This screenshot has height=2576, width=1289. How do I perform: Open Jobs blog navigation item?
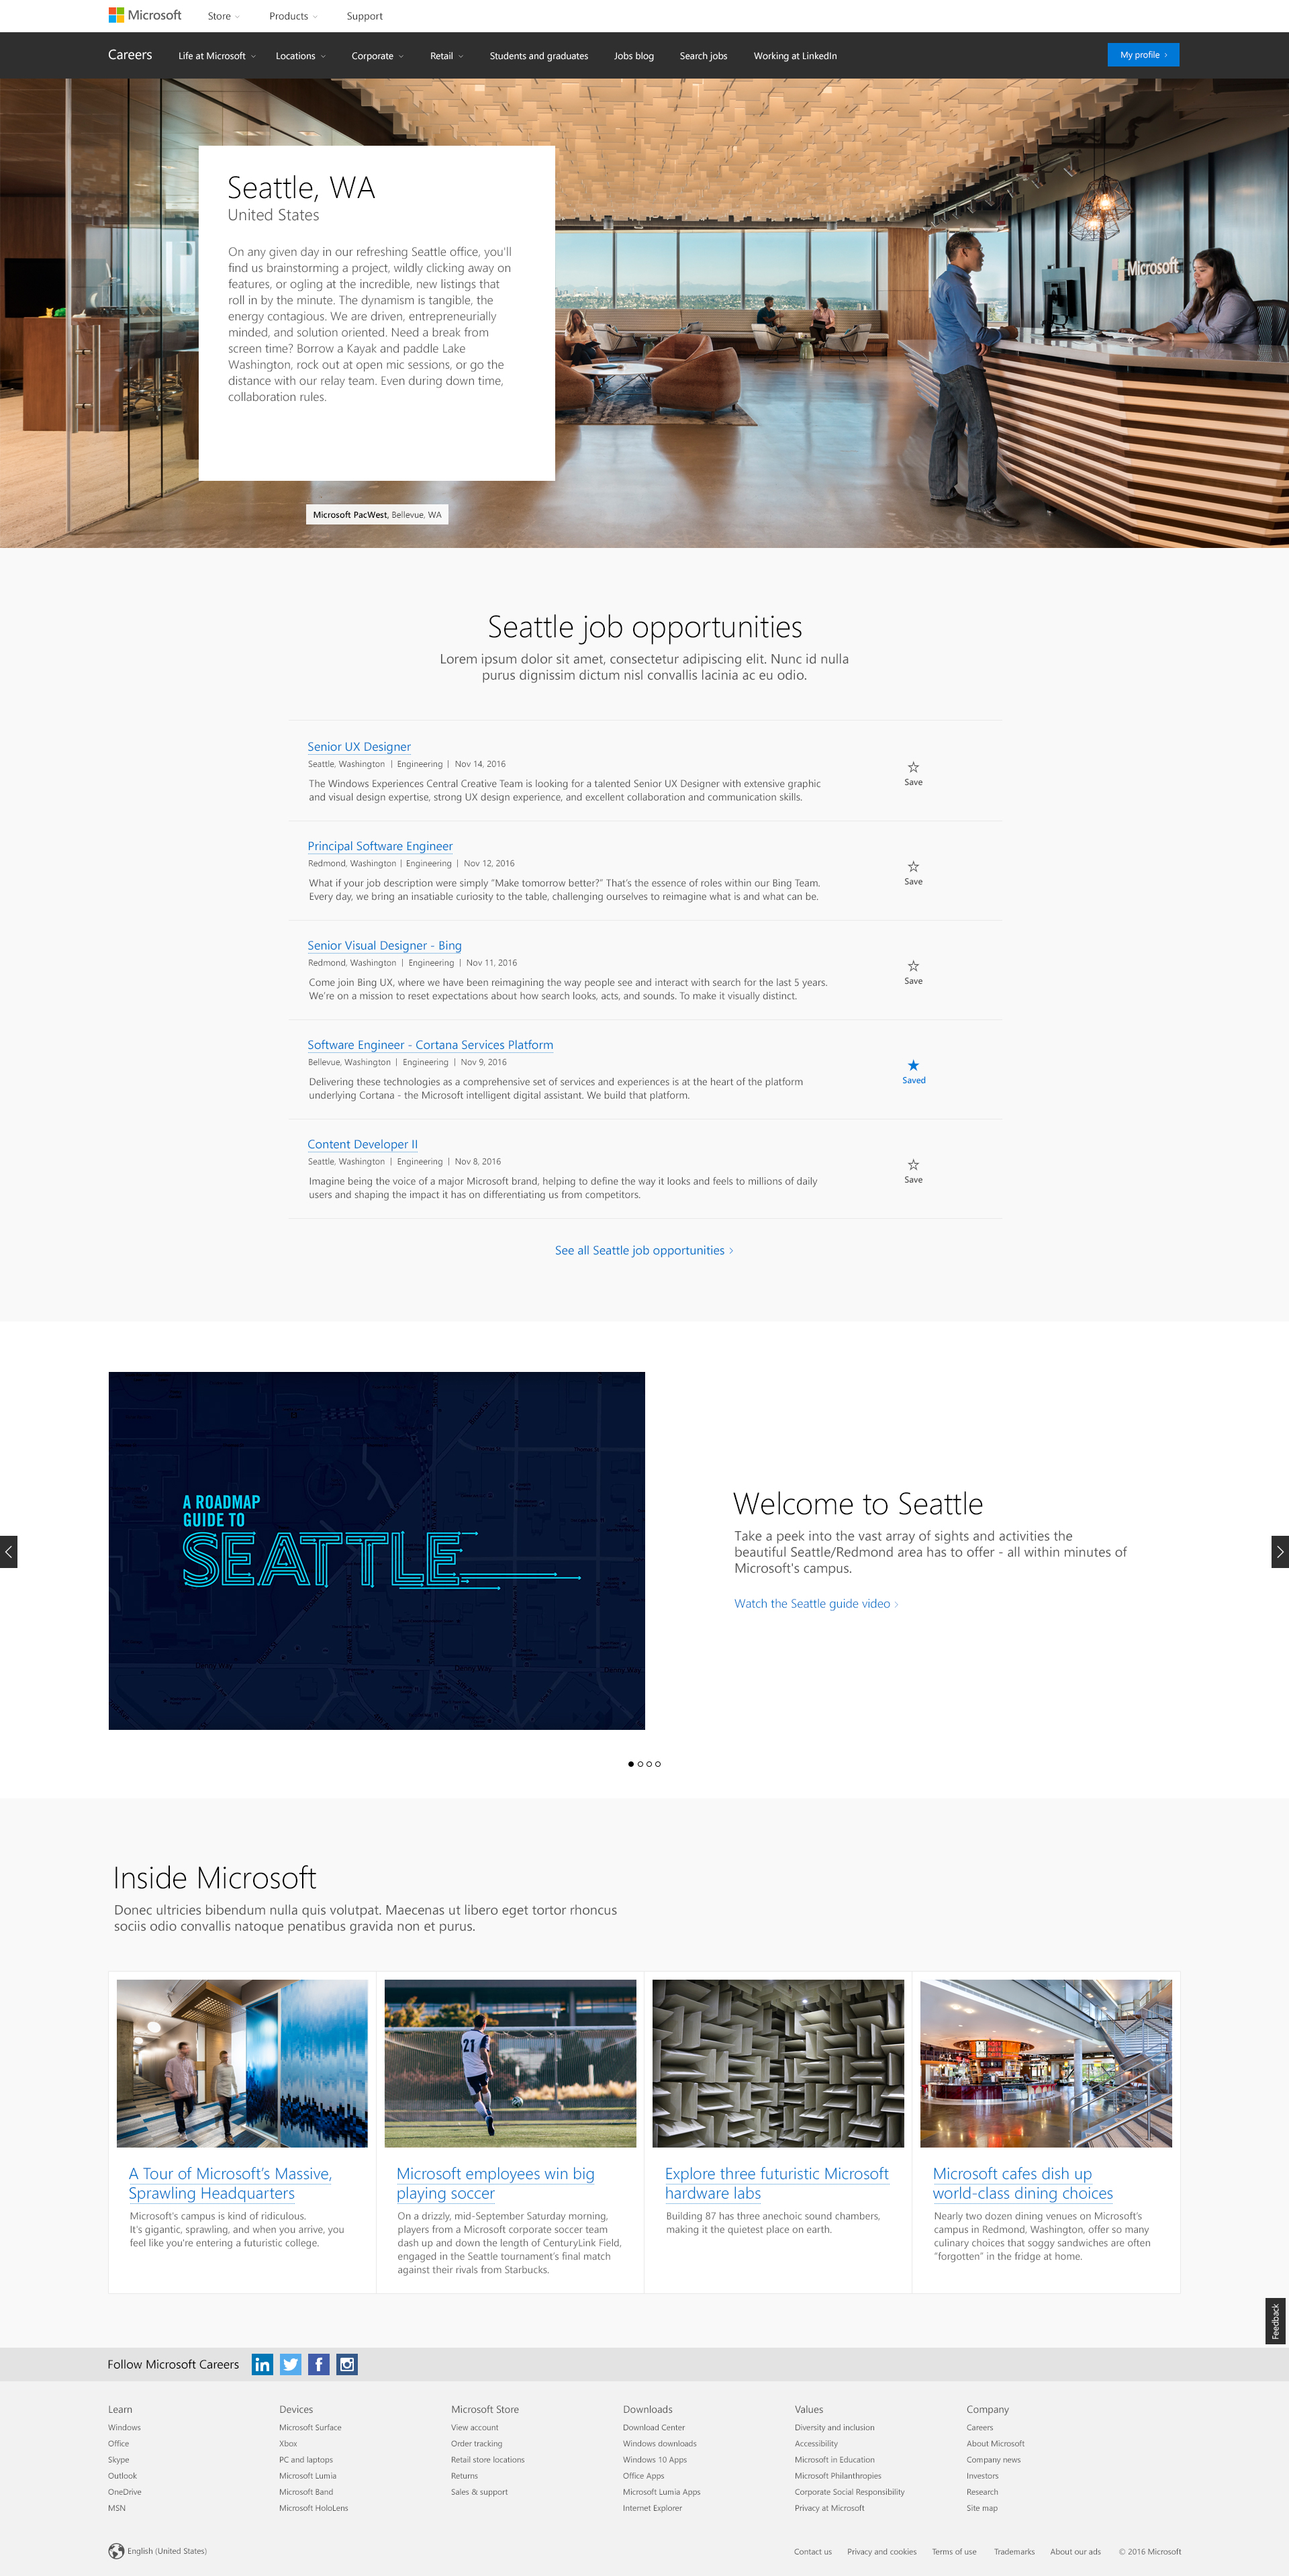pyautogui.click(x=633, y=56)
